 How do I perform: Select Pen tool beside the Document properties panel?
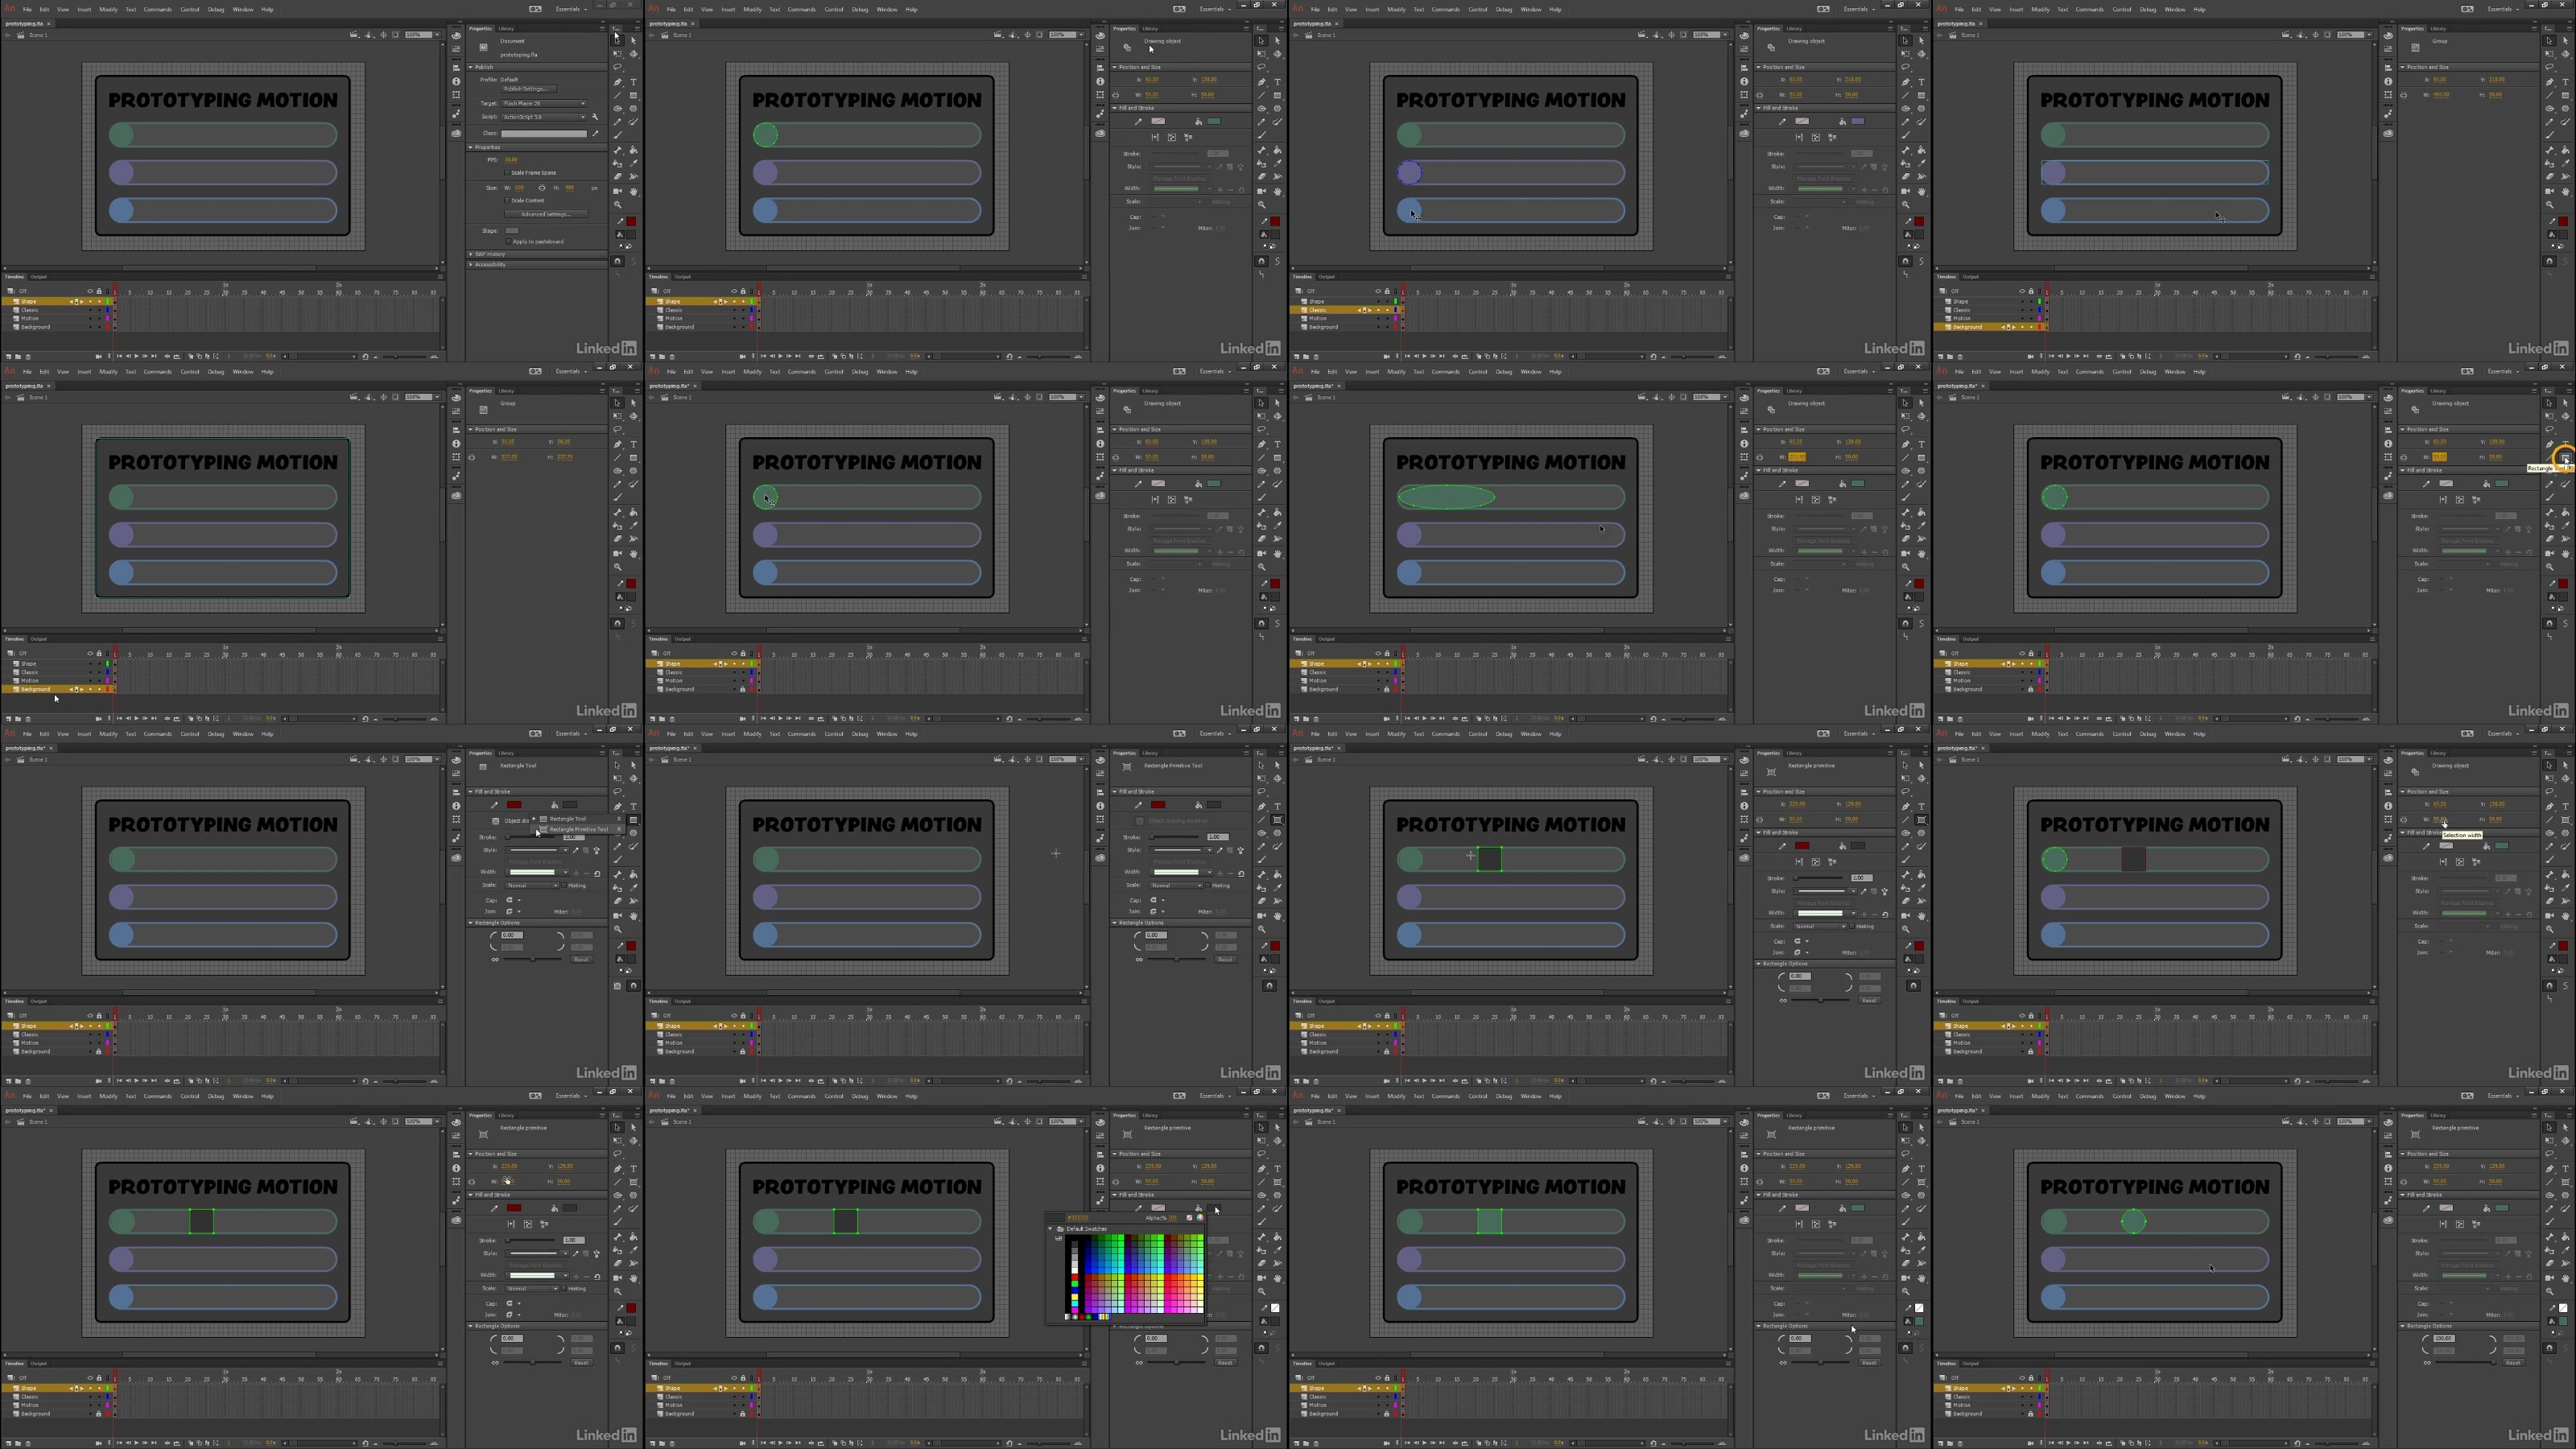(x=618, y=83)
